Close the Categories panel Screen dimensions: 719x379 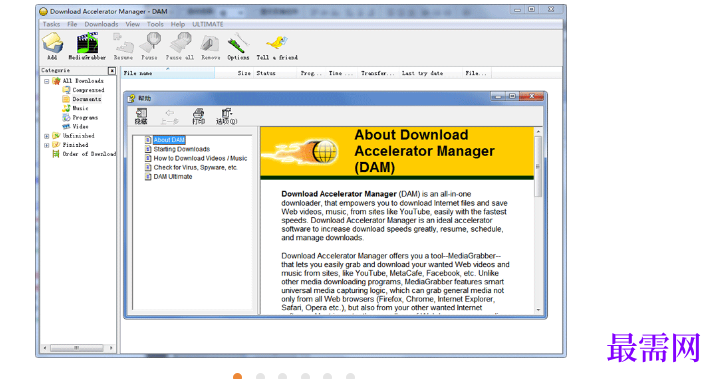coord(112,71)
